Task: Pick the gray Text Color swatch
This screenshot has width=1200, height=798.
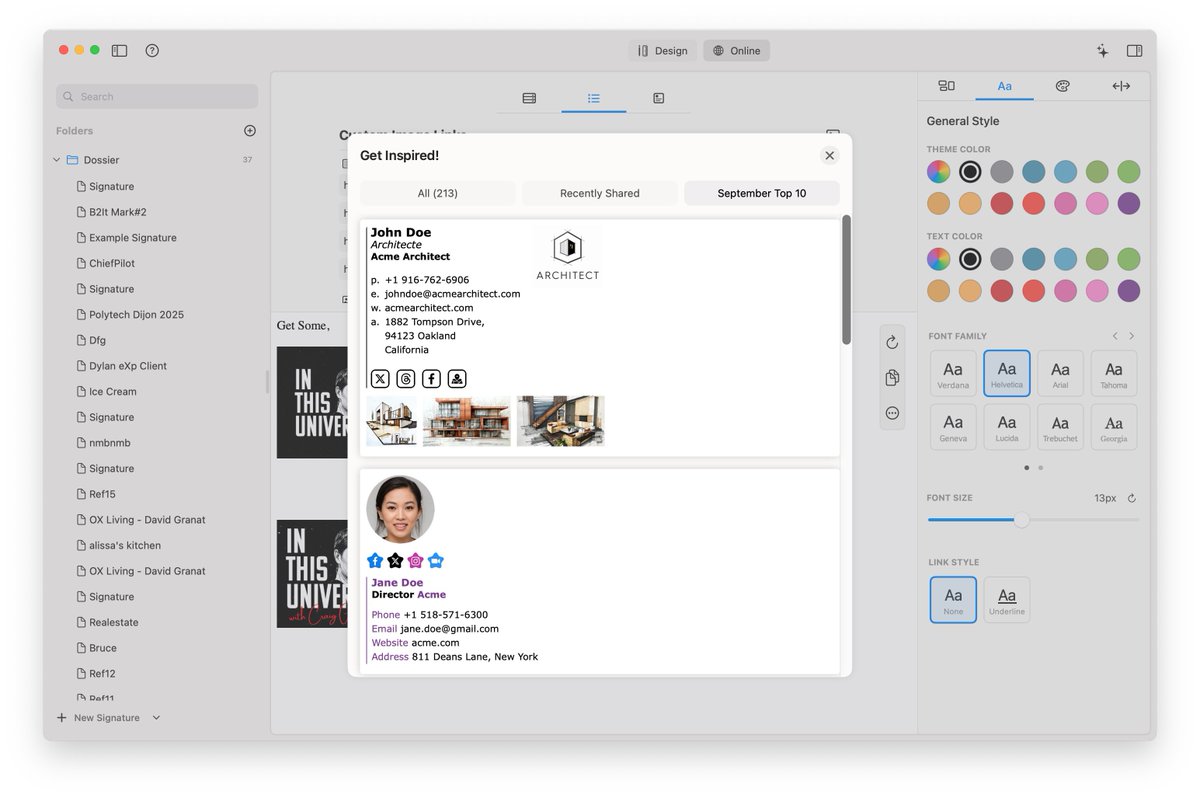Action: tap(1002, 259)
